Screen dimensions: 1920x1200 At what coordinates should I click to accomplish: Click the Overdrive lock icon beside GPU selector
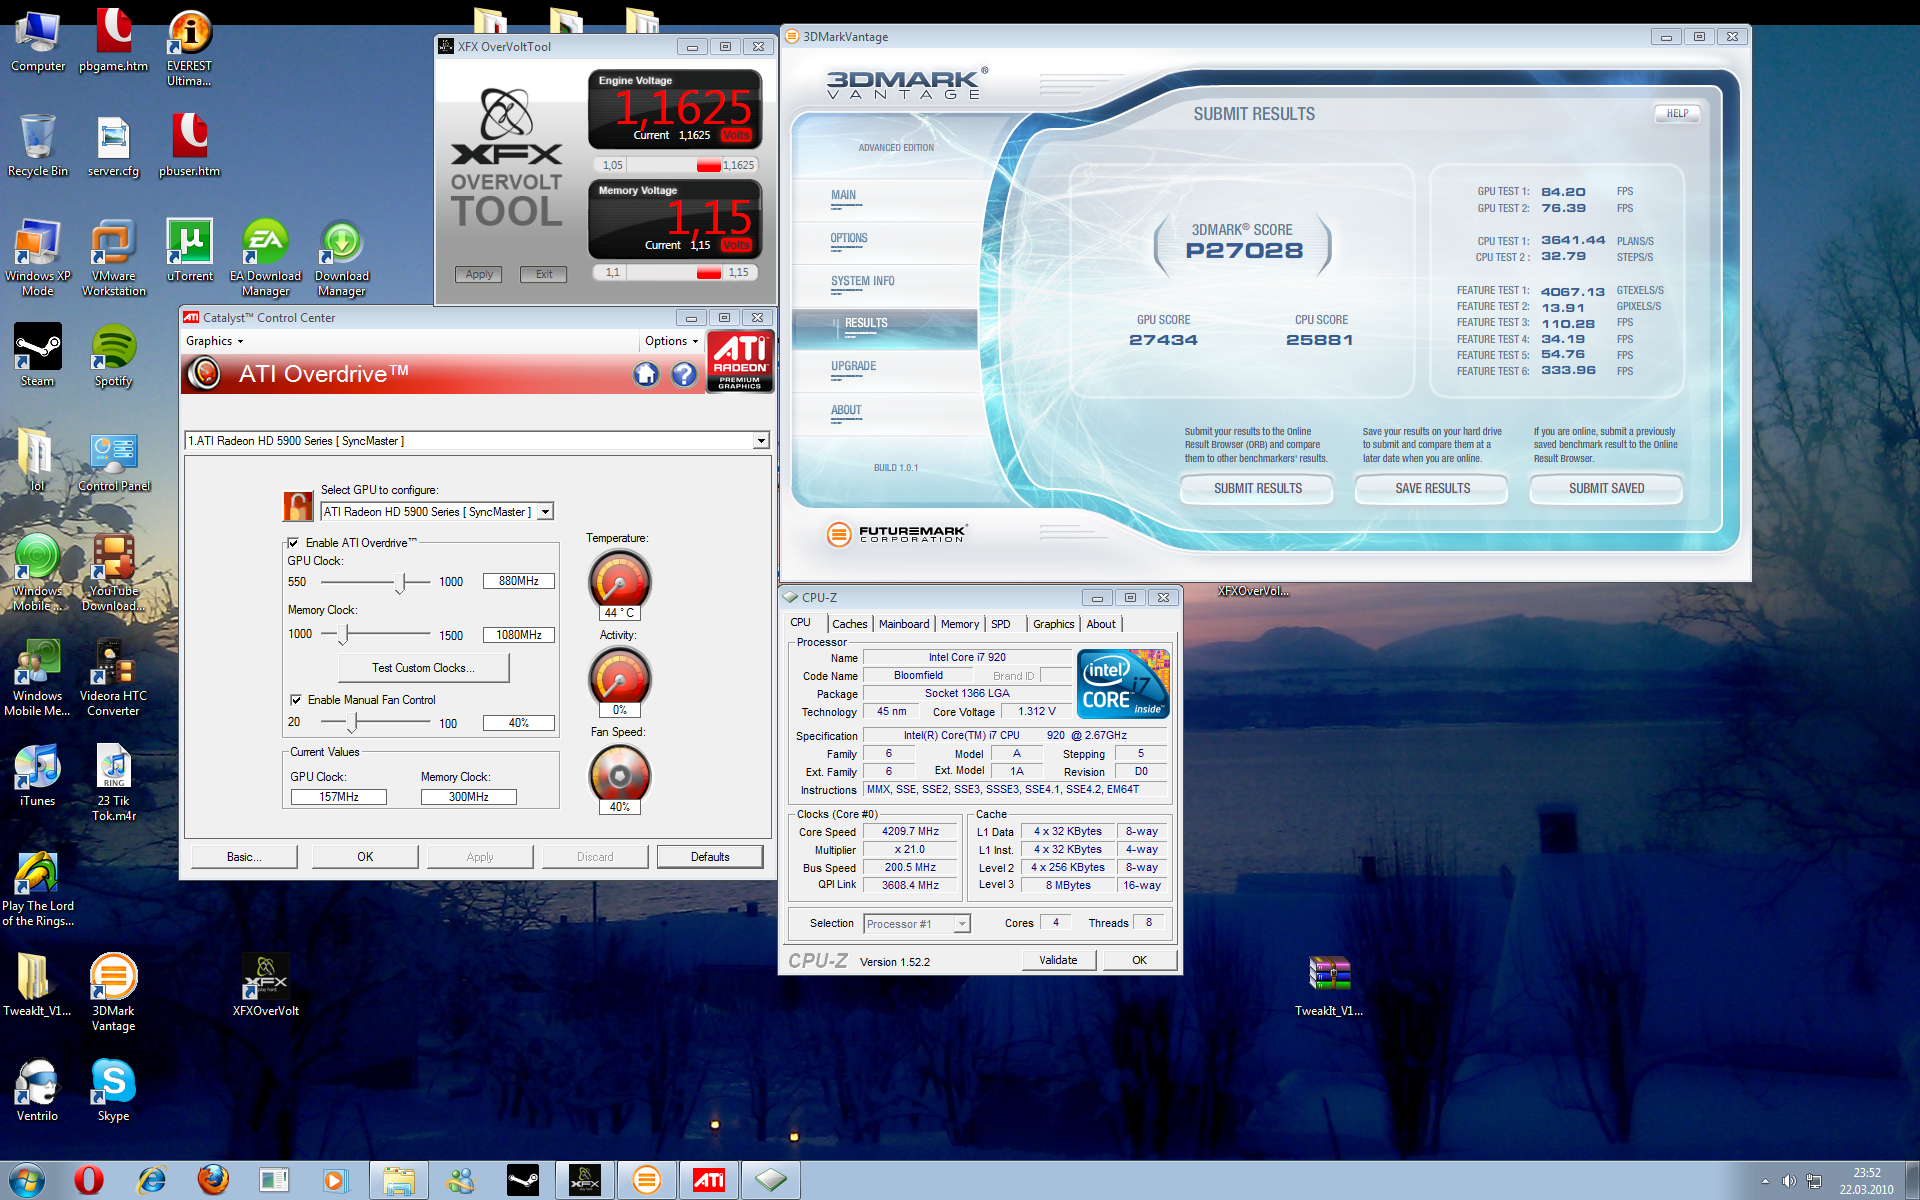click(298, 506)
